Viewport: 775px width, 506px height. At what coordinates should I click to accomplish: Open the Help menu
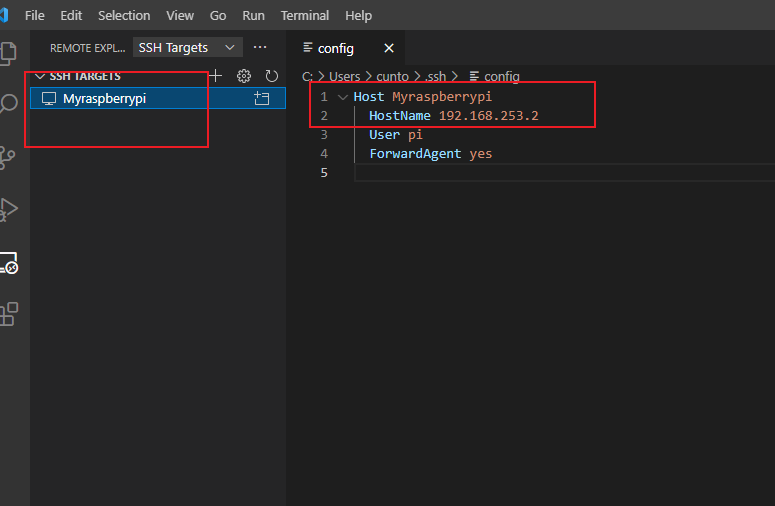[x=358, y=16]
